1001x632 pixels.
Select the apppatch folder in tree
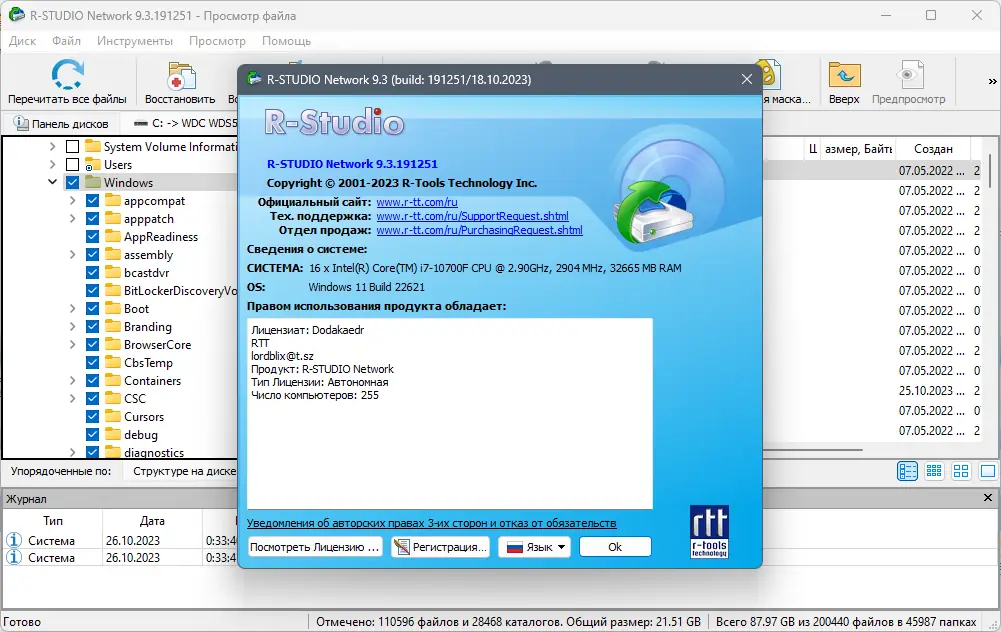coord(149,219)
